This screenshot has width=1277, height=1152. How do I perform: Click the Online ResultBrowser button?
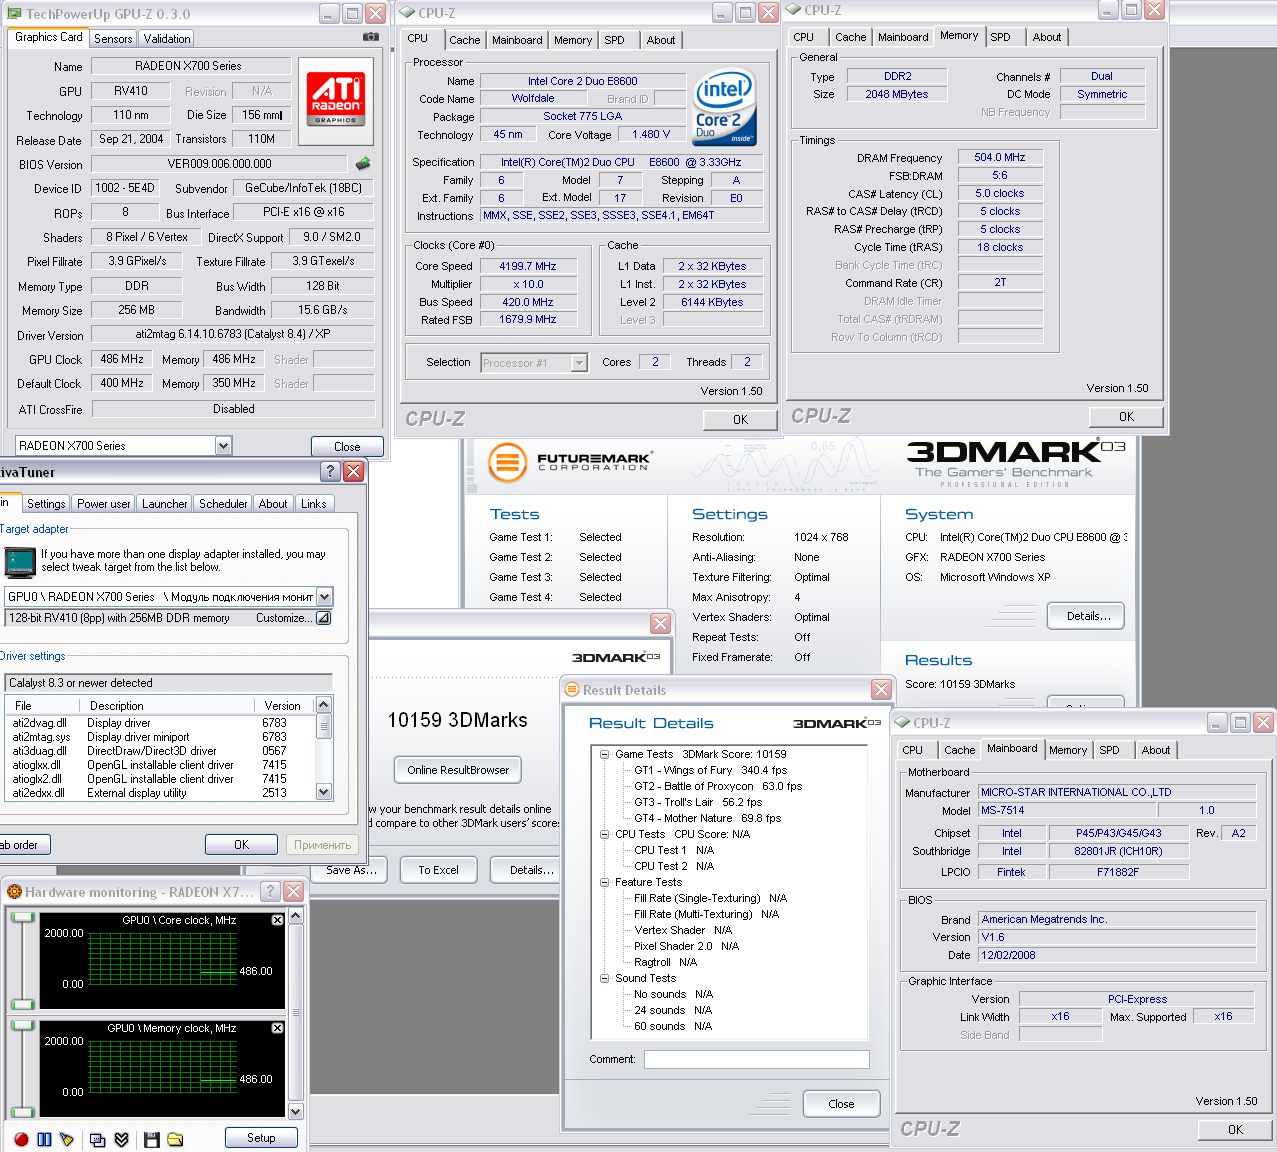click(458, 770)
